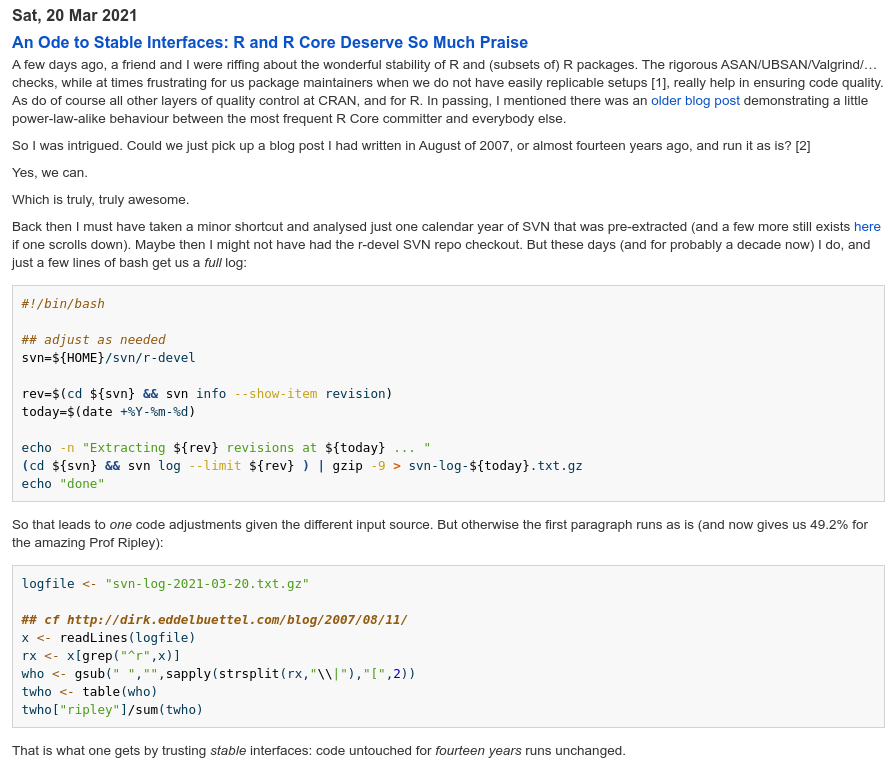Click the italic word 'one' in 'one code adjustments'
This screenshot has width=895, height=765.
coord(120,525)
